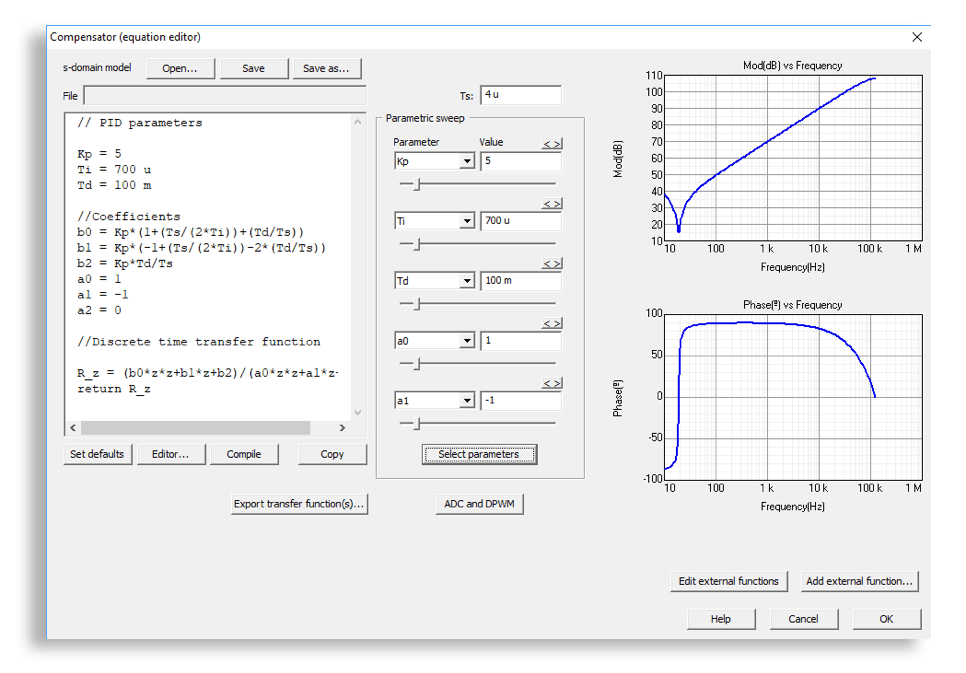966x673 pixels.
Task: Click the Td sweep slider handle
Action: pos(417,304)
